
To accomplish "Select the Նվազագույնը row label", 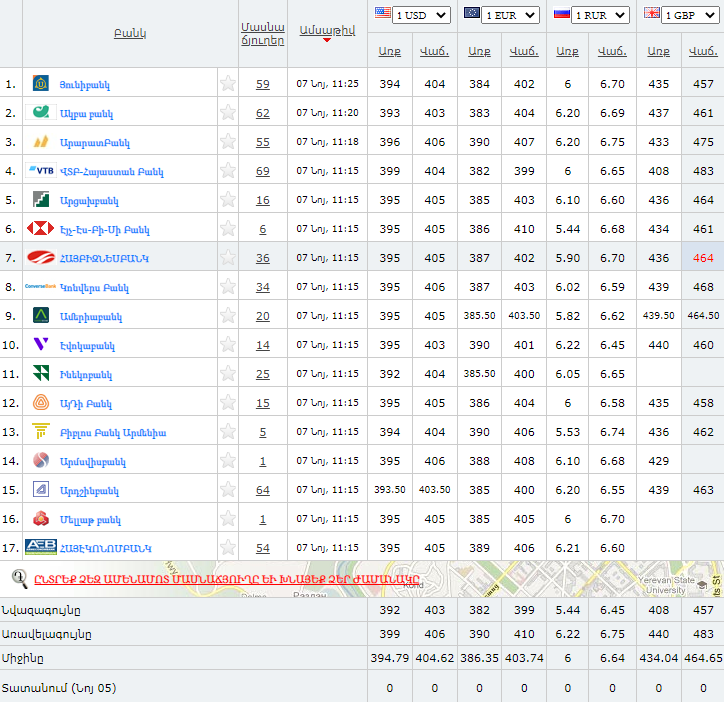I will click(41, 610).
